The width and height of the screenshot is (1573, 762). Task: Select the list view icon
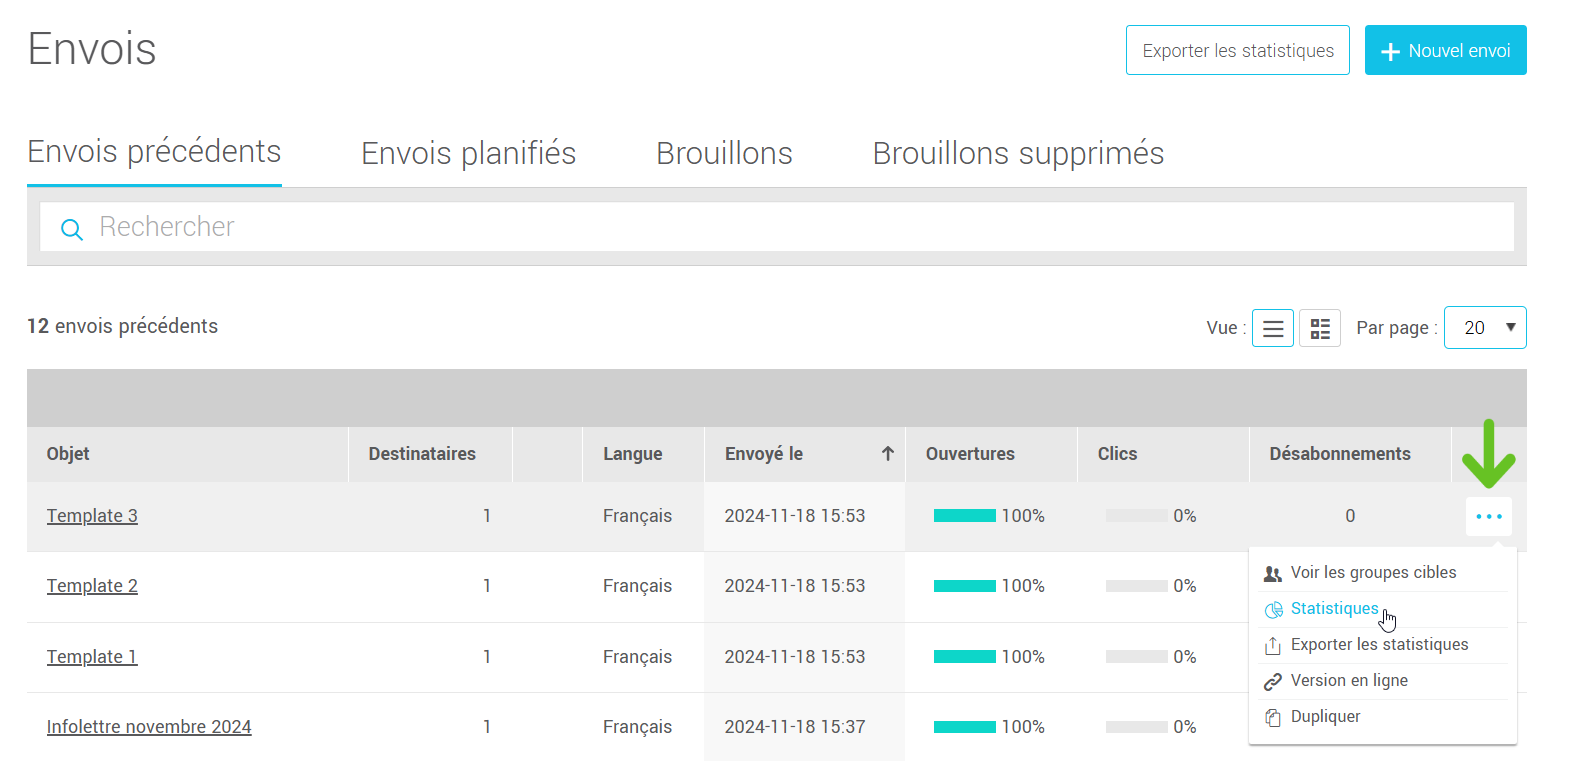(1272, 328)
